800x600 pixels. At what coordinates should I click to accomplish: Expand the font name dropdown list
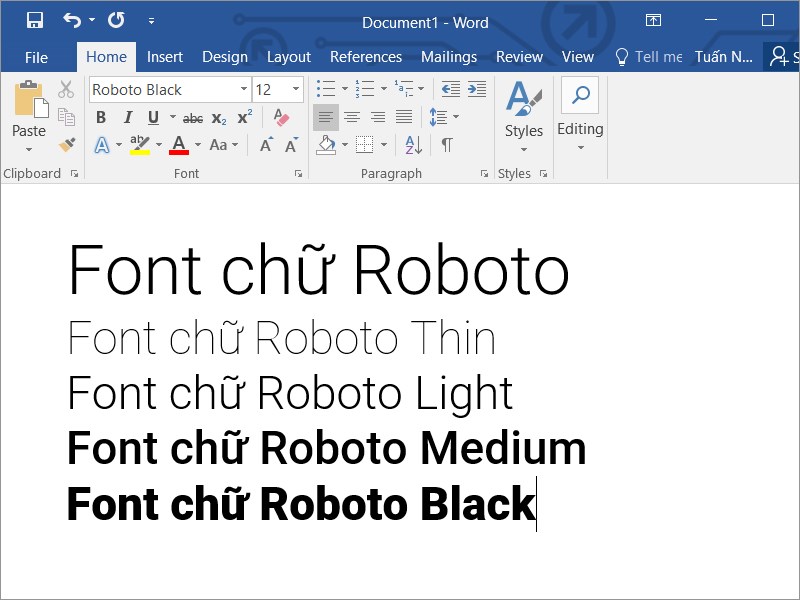coord(244,89)
